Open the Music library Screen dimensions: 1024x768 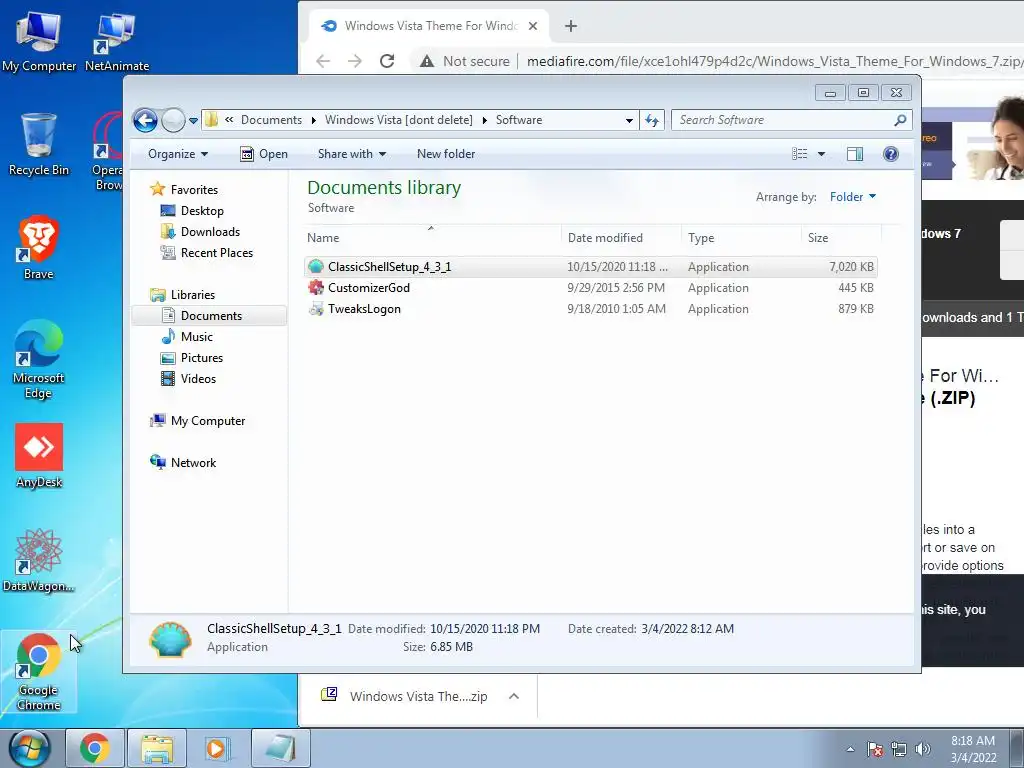197,337
